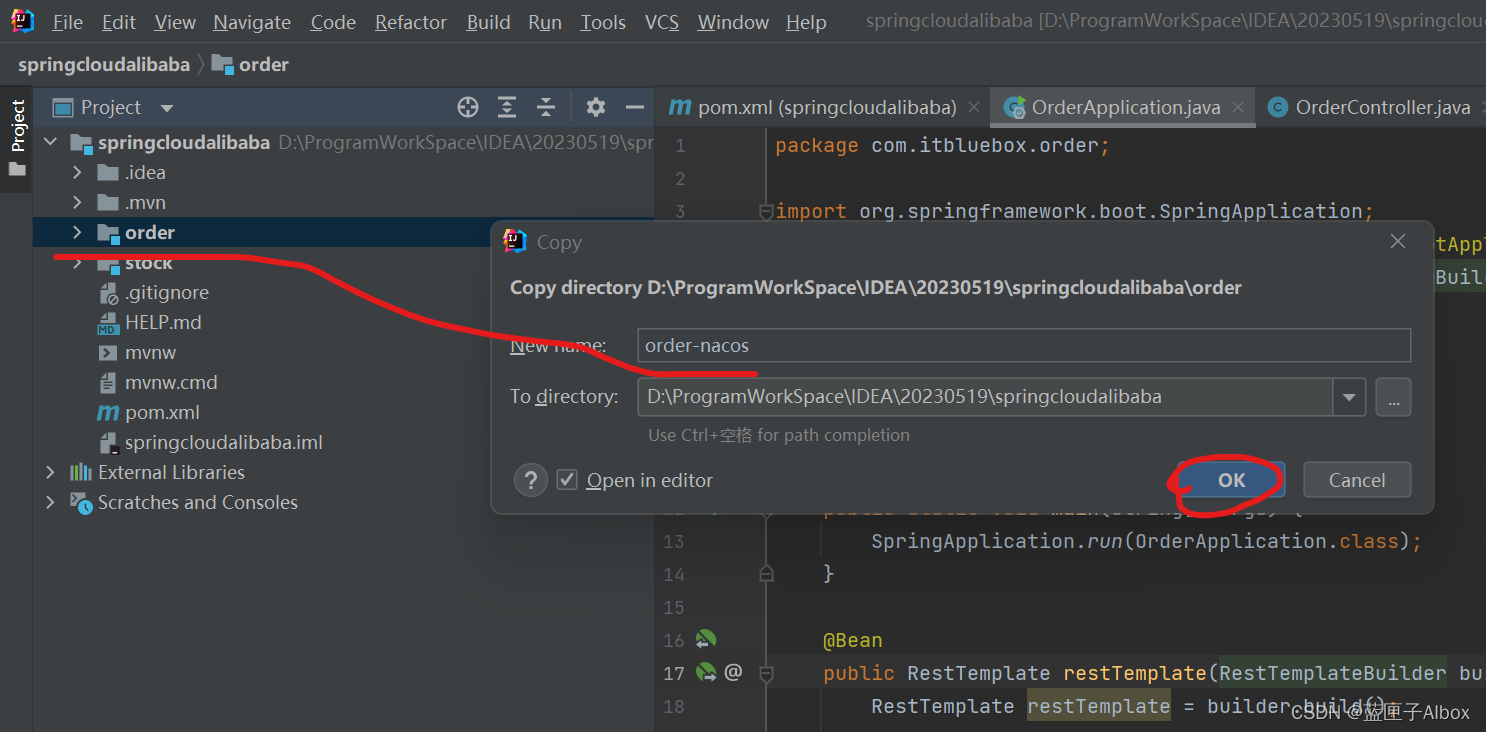Close the Copy dialog with X
The image size is (1486, 732).
[x=1398, y=242]
